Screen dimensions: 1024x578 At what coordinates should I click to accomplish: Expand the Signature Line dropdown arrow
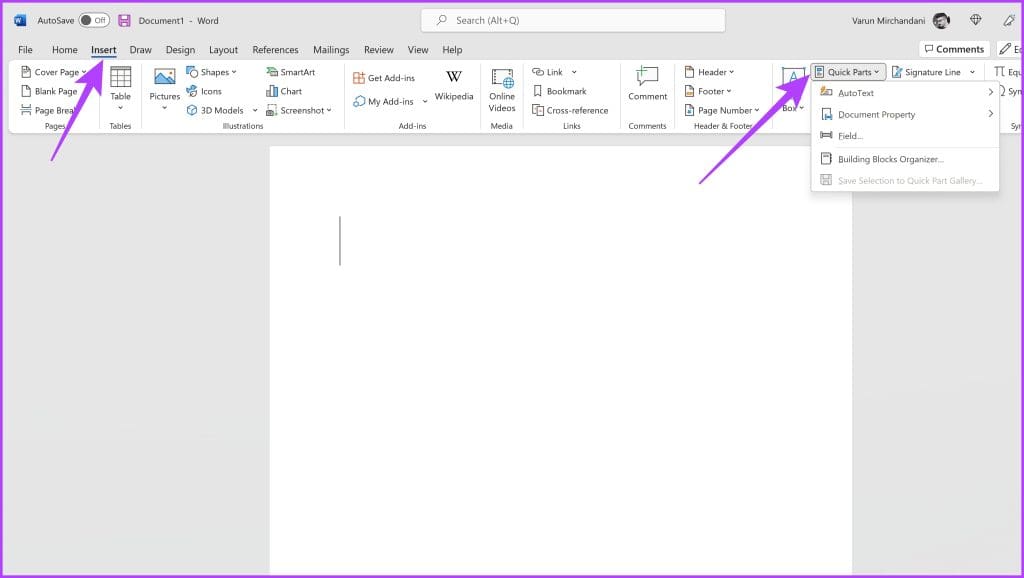coord(972,72)
